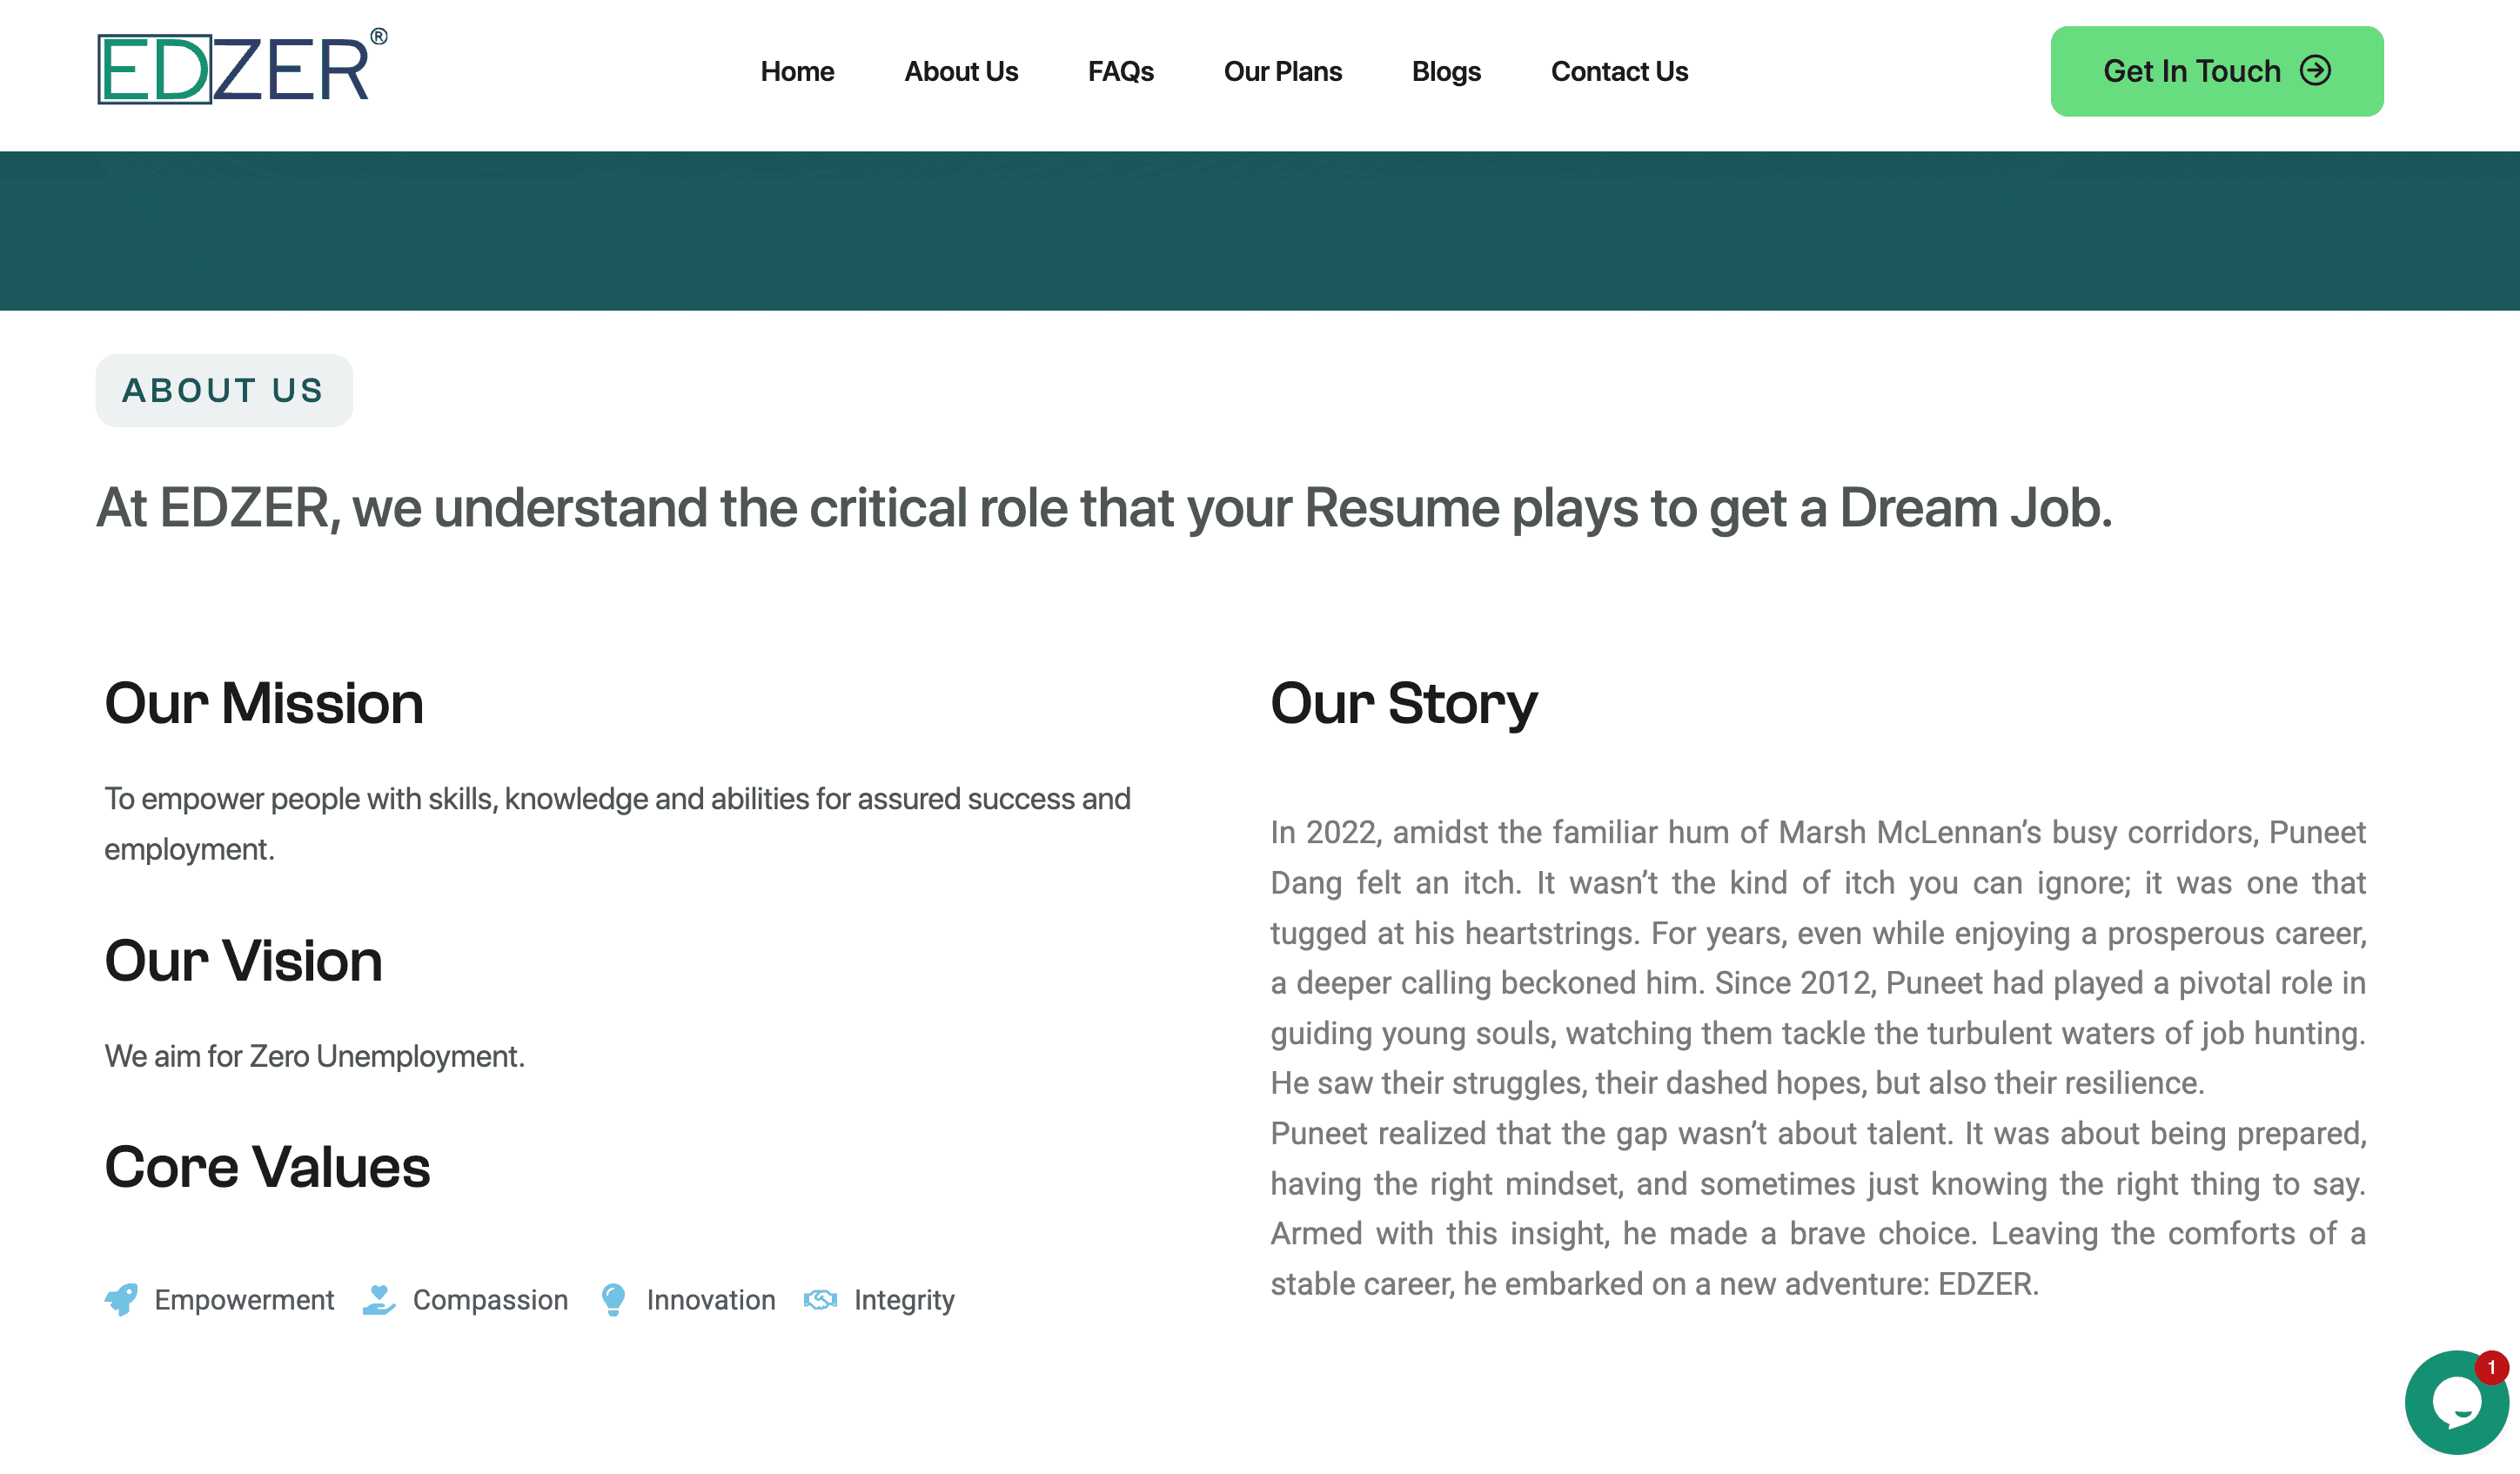Click the Our Mission heading

[x=264, y=703]
